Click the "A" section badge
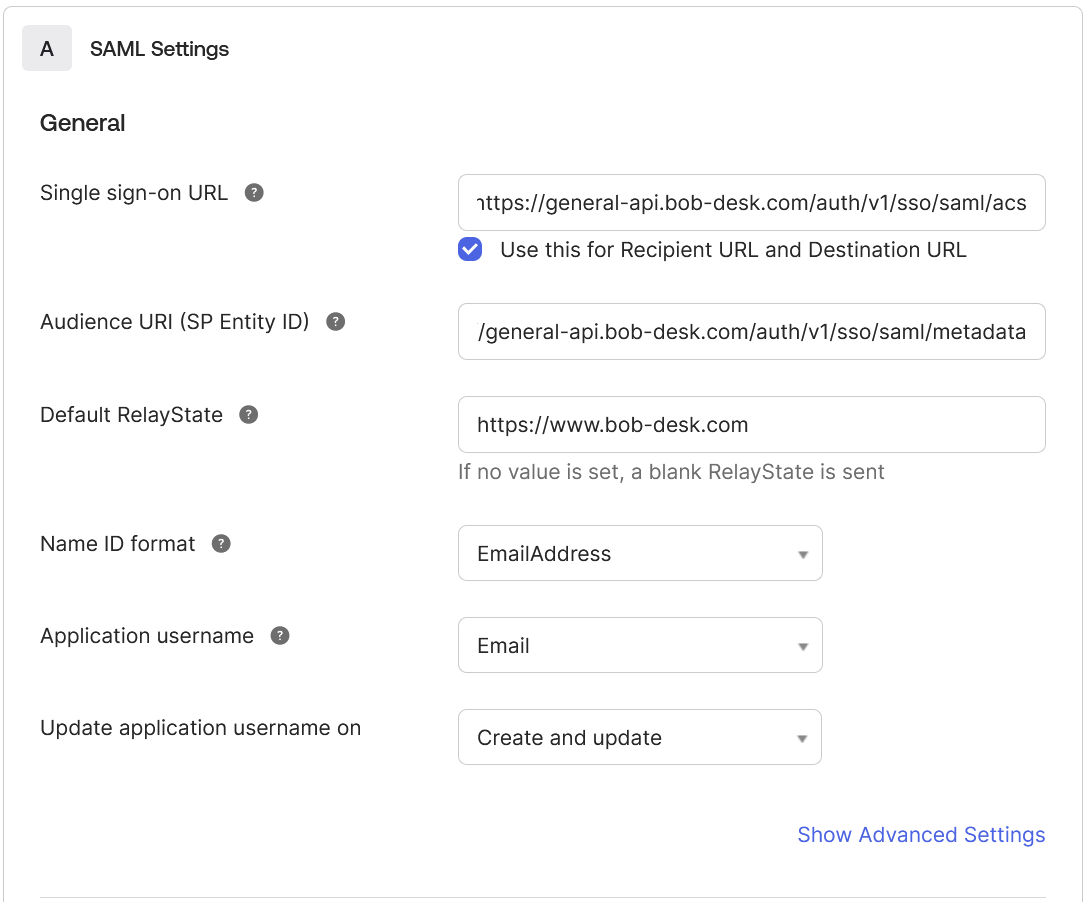Viewport: 1087px width, 902px height. 47,49
